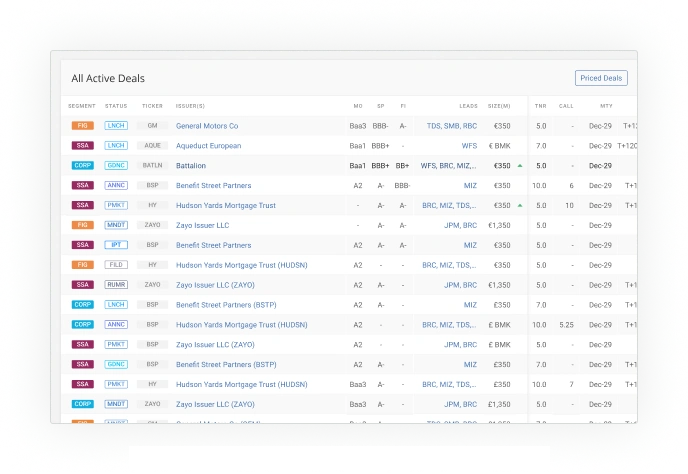The image size is (688, 474).
Task: Sort by LEADS column header
Action: tap(468, 106)
